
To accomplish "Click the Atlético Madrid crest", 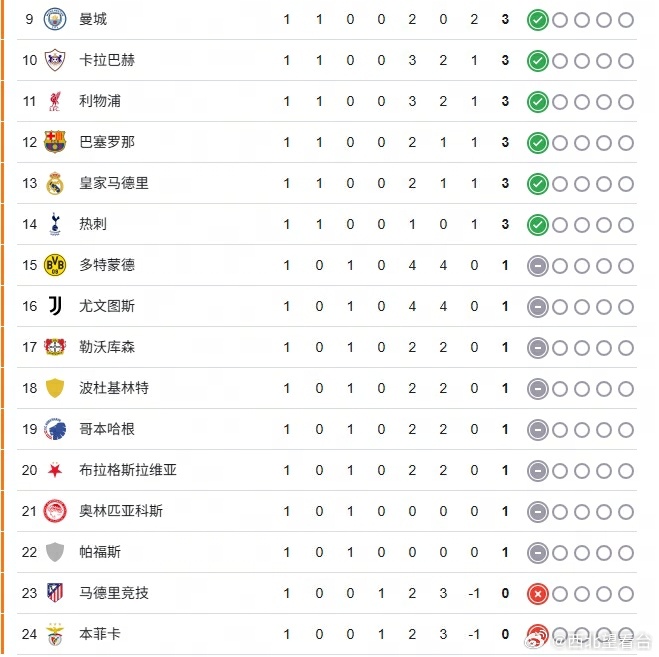I will 55,593.
